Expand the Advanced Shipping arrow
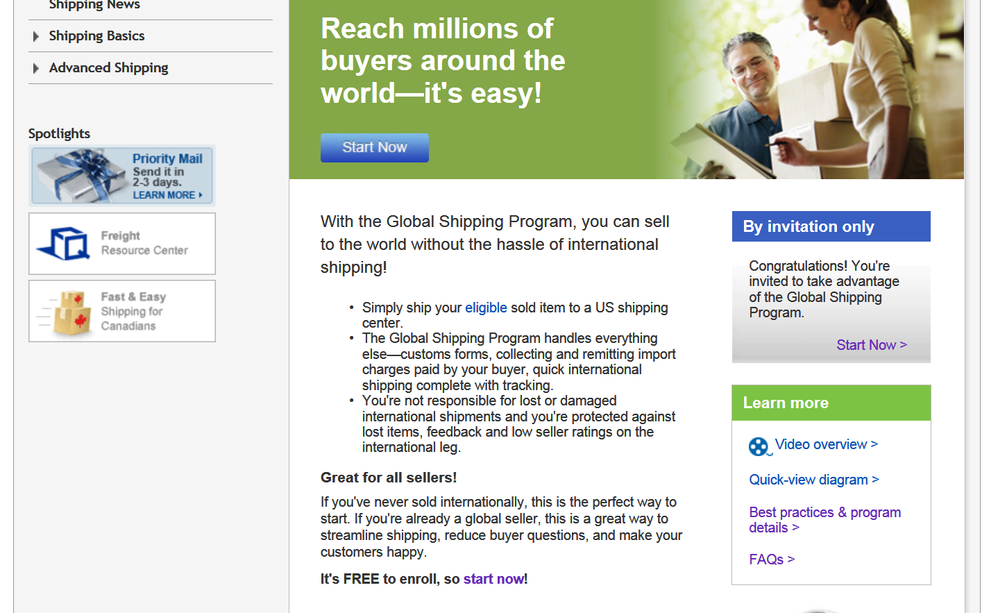Viewport: 998px width, 613px height. click(36, 68)
